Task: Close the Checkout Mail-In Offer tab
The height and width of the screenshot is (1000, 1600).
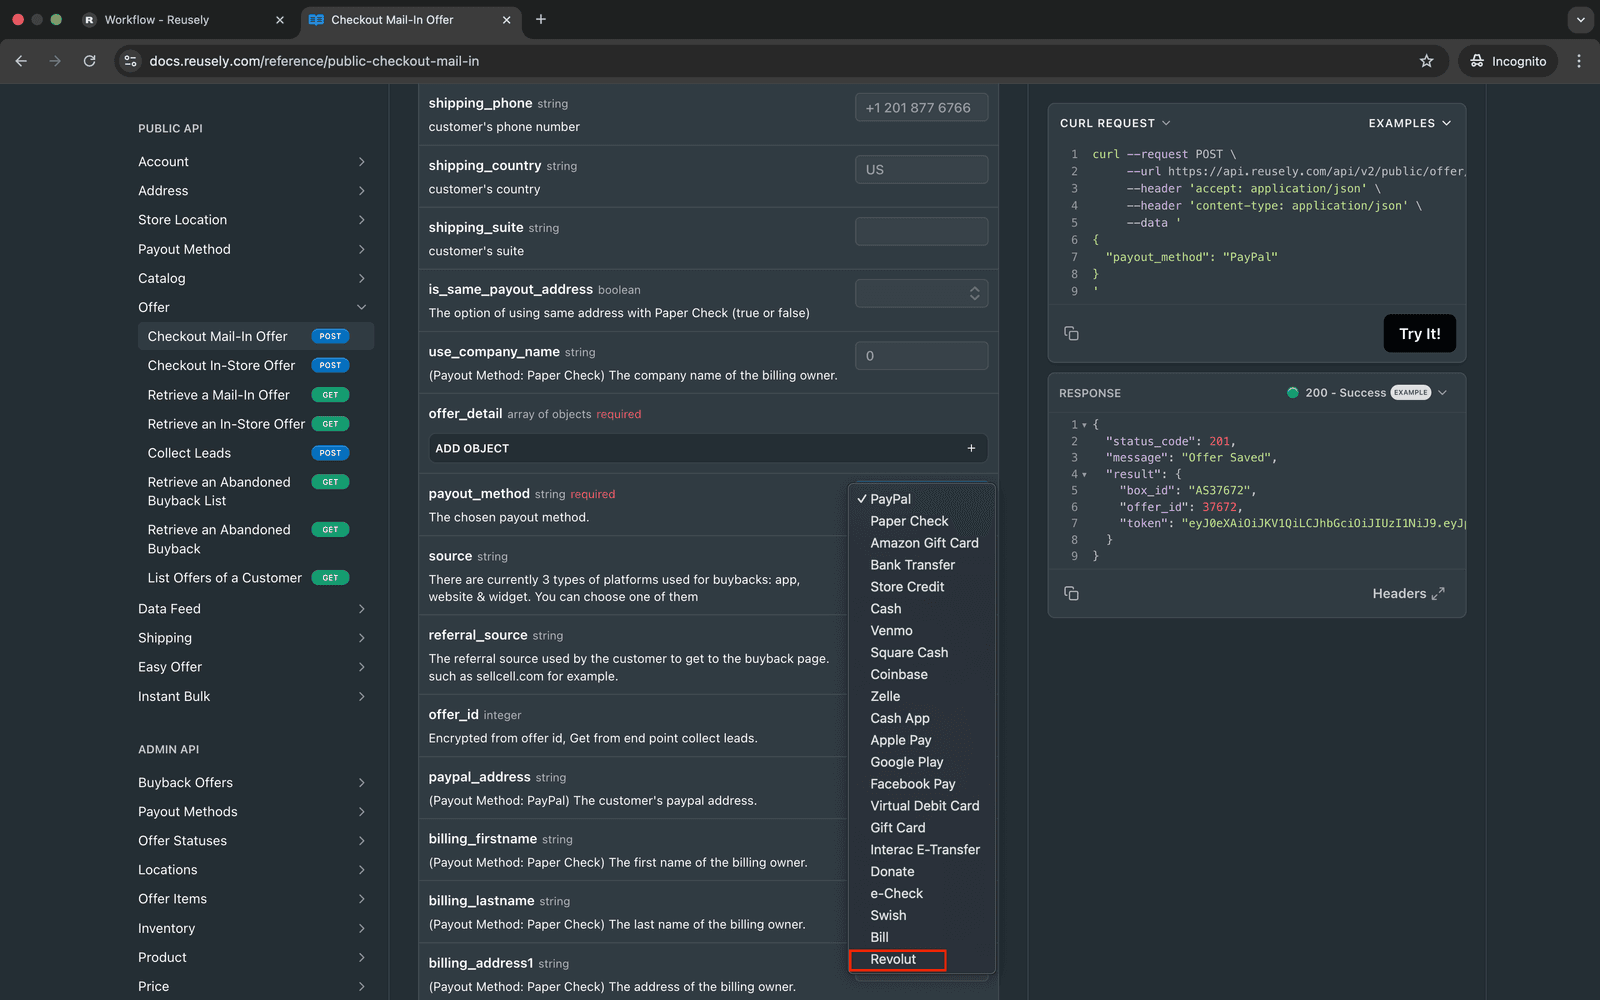Action: [x=506, y=20]
